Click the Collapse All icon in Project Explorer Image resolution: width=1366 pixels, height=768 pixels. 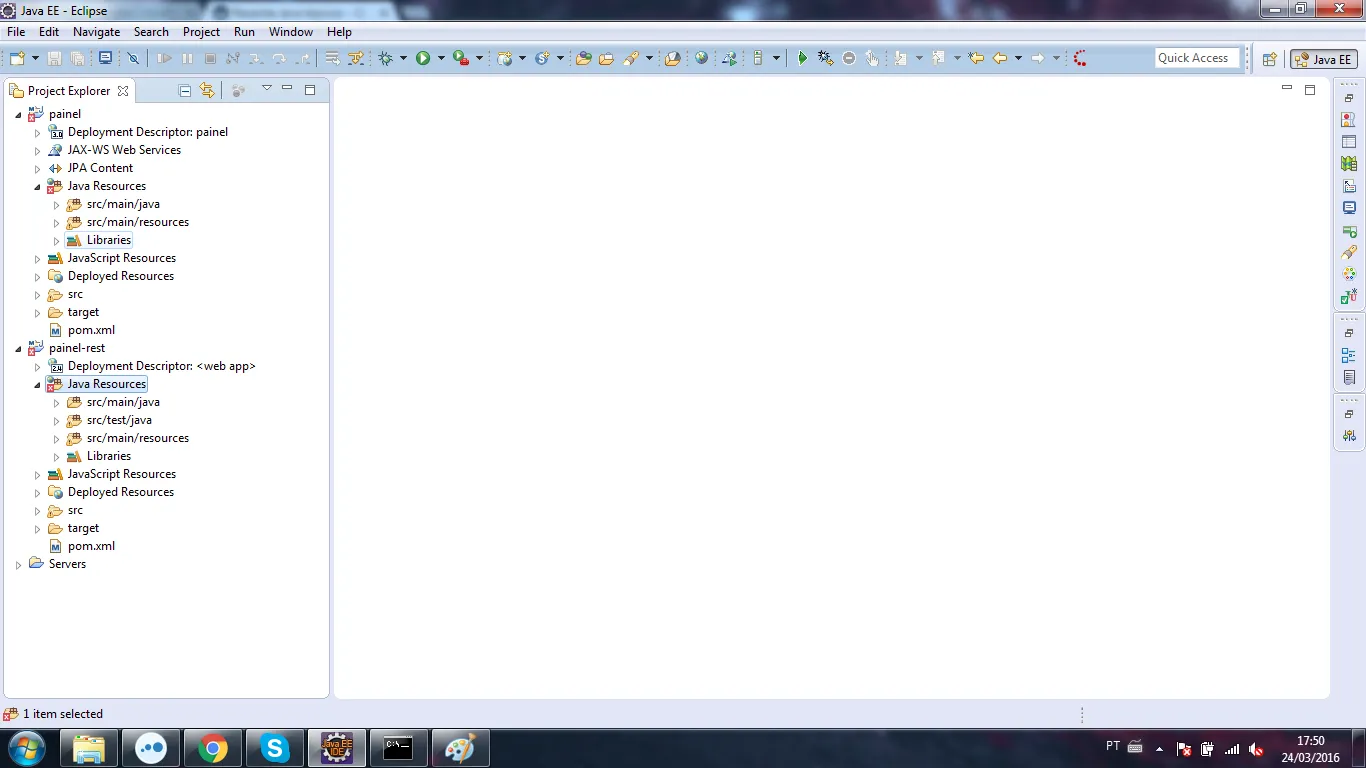pyautogui.click(x=185, y=90)
